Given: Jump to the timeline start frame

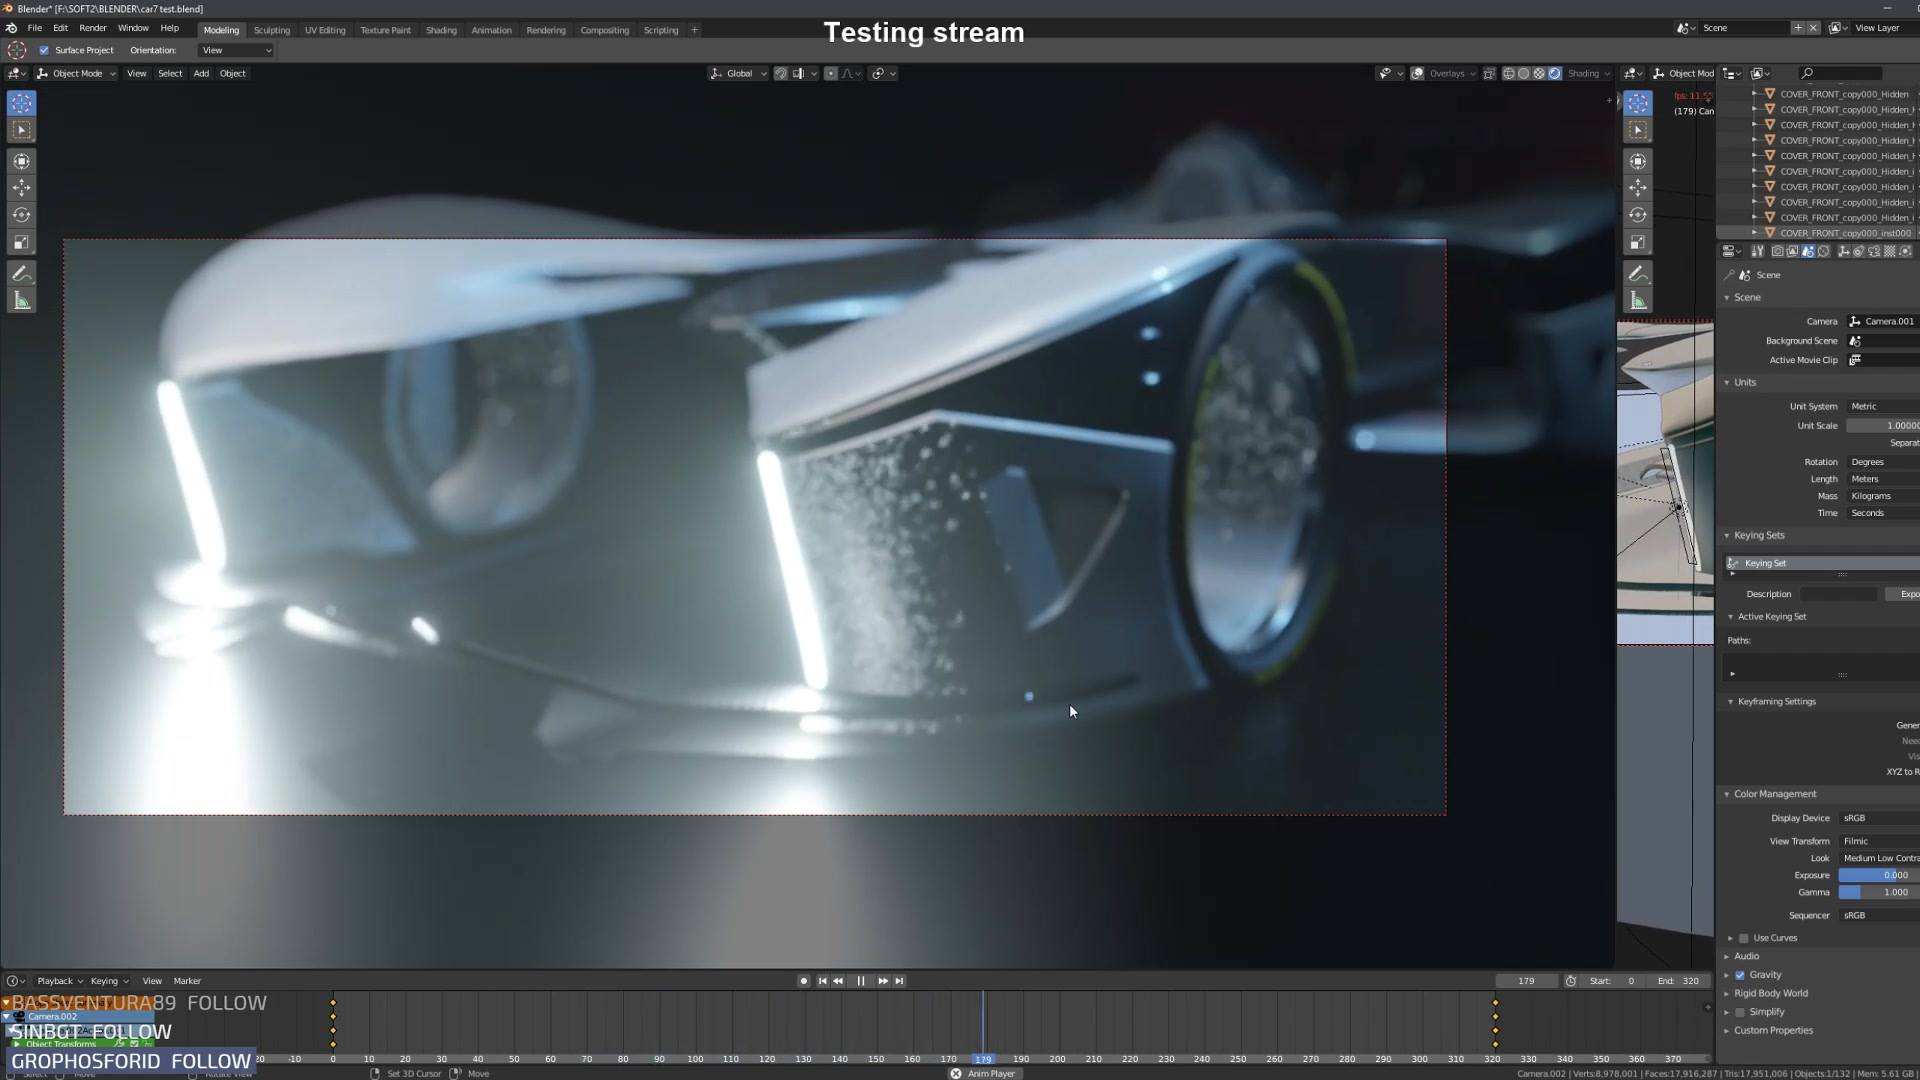Looking at the screenshot, I should pyautogui.click(x=822, y=981).
